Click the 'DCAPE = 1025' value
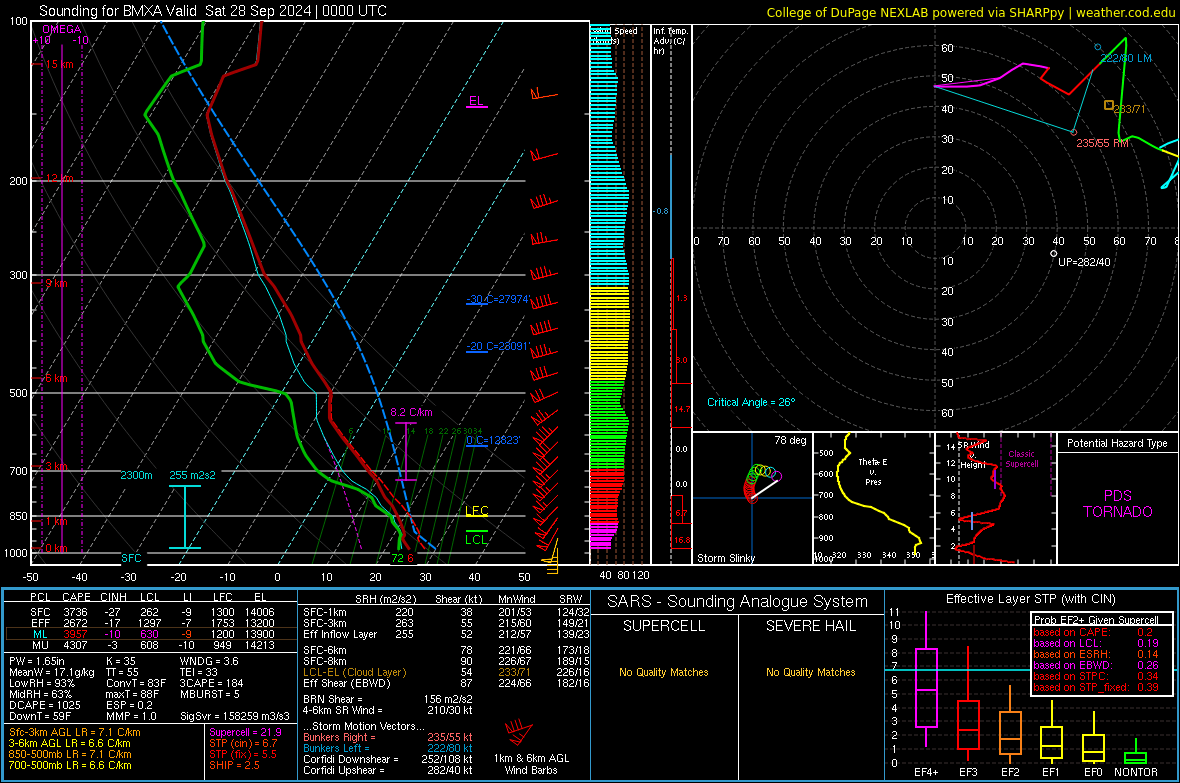Image resolution: width=1180 pixels, height=783 pixels. pos(44,705)
